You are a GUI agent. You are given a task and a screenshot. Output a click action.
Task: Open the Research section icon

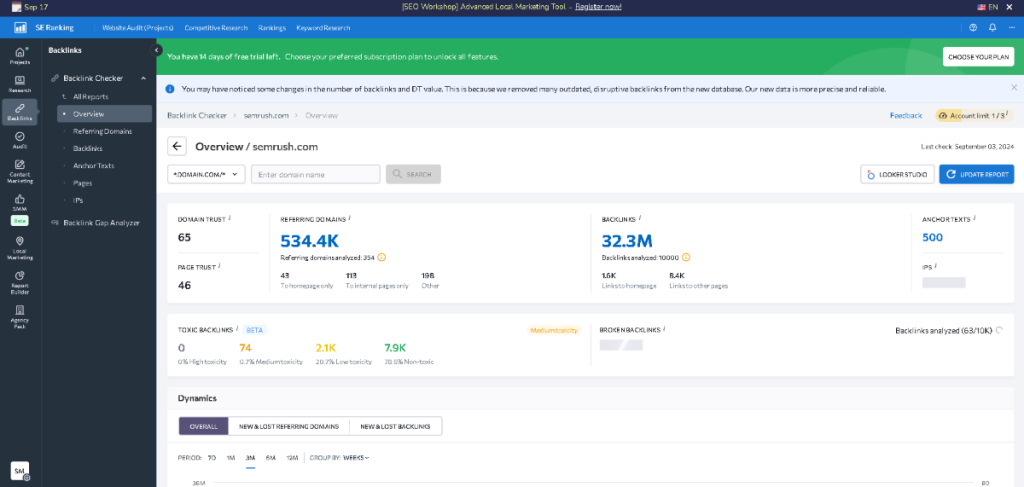[20, 84]
